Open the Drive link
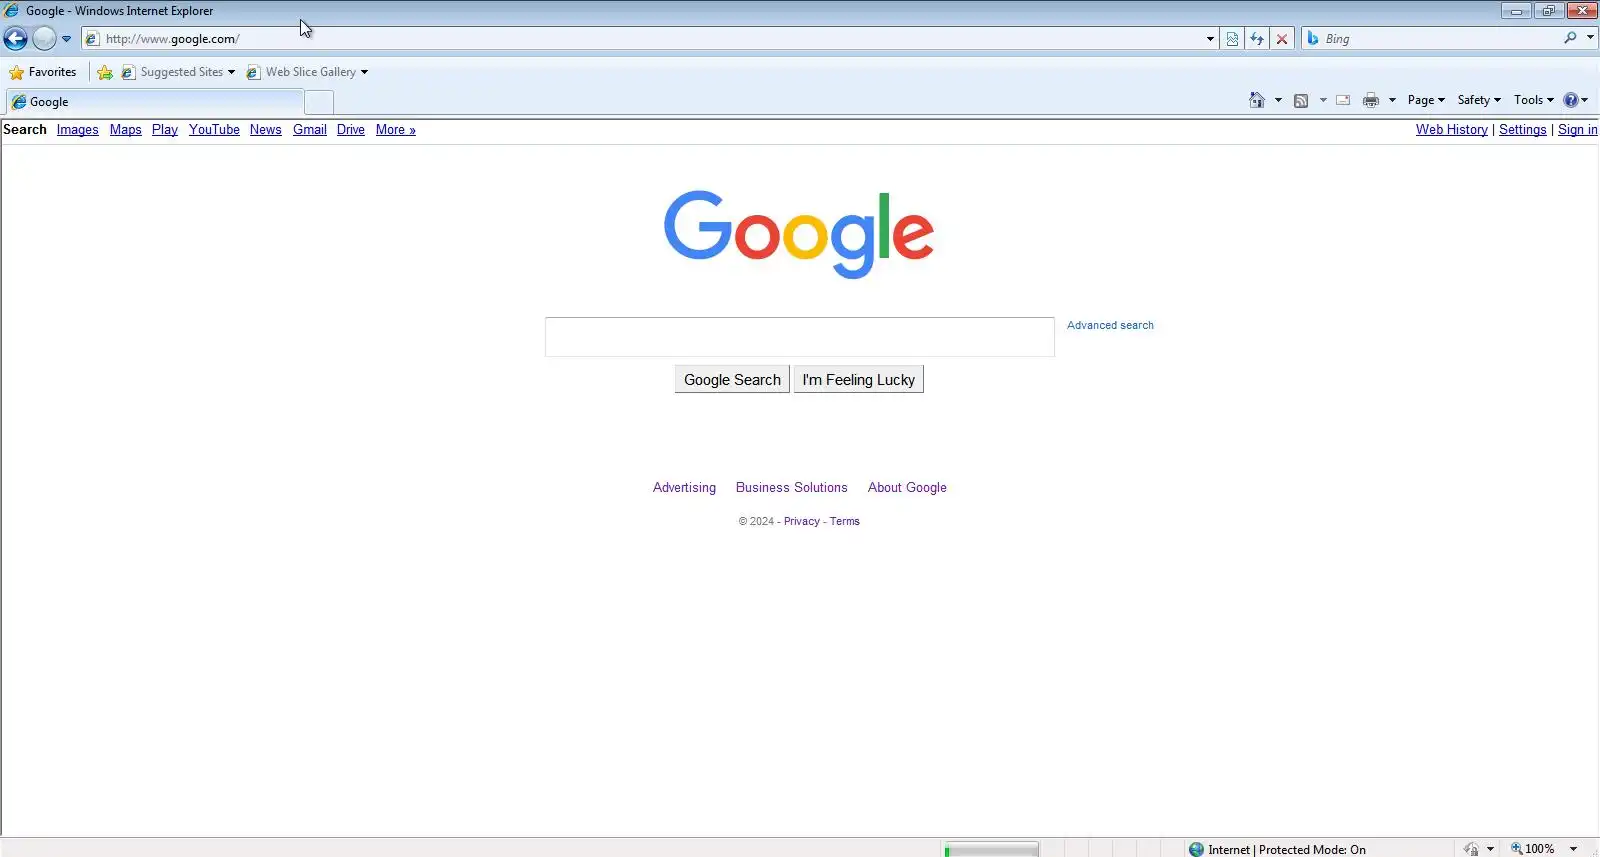Viewport: 1600px width, 857px height. [350, 130]
